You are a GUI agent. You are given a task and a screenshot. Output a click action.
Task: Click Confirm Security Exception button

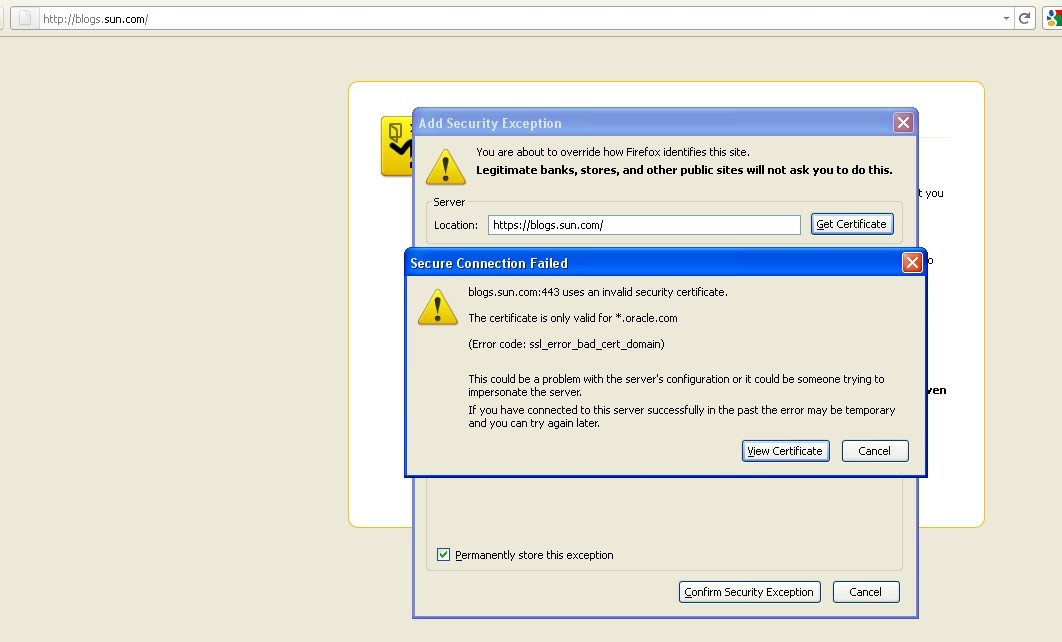tap(750, 592)
